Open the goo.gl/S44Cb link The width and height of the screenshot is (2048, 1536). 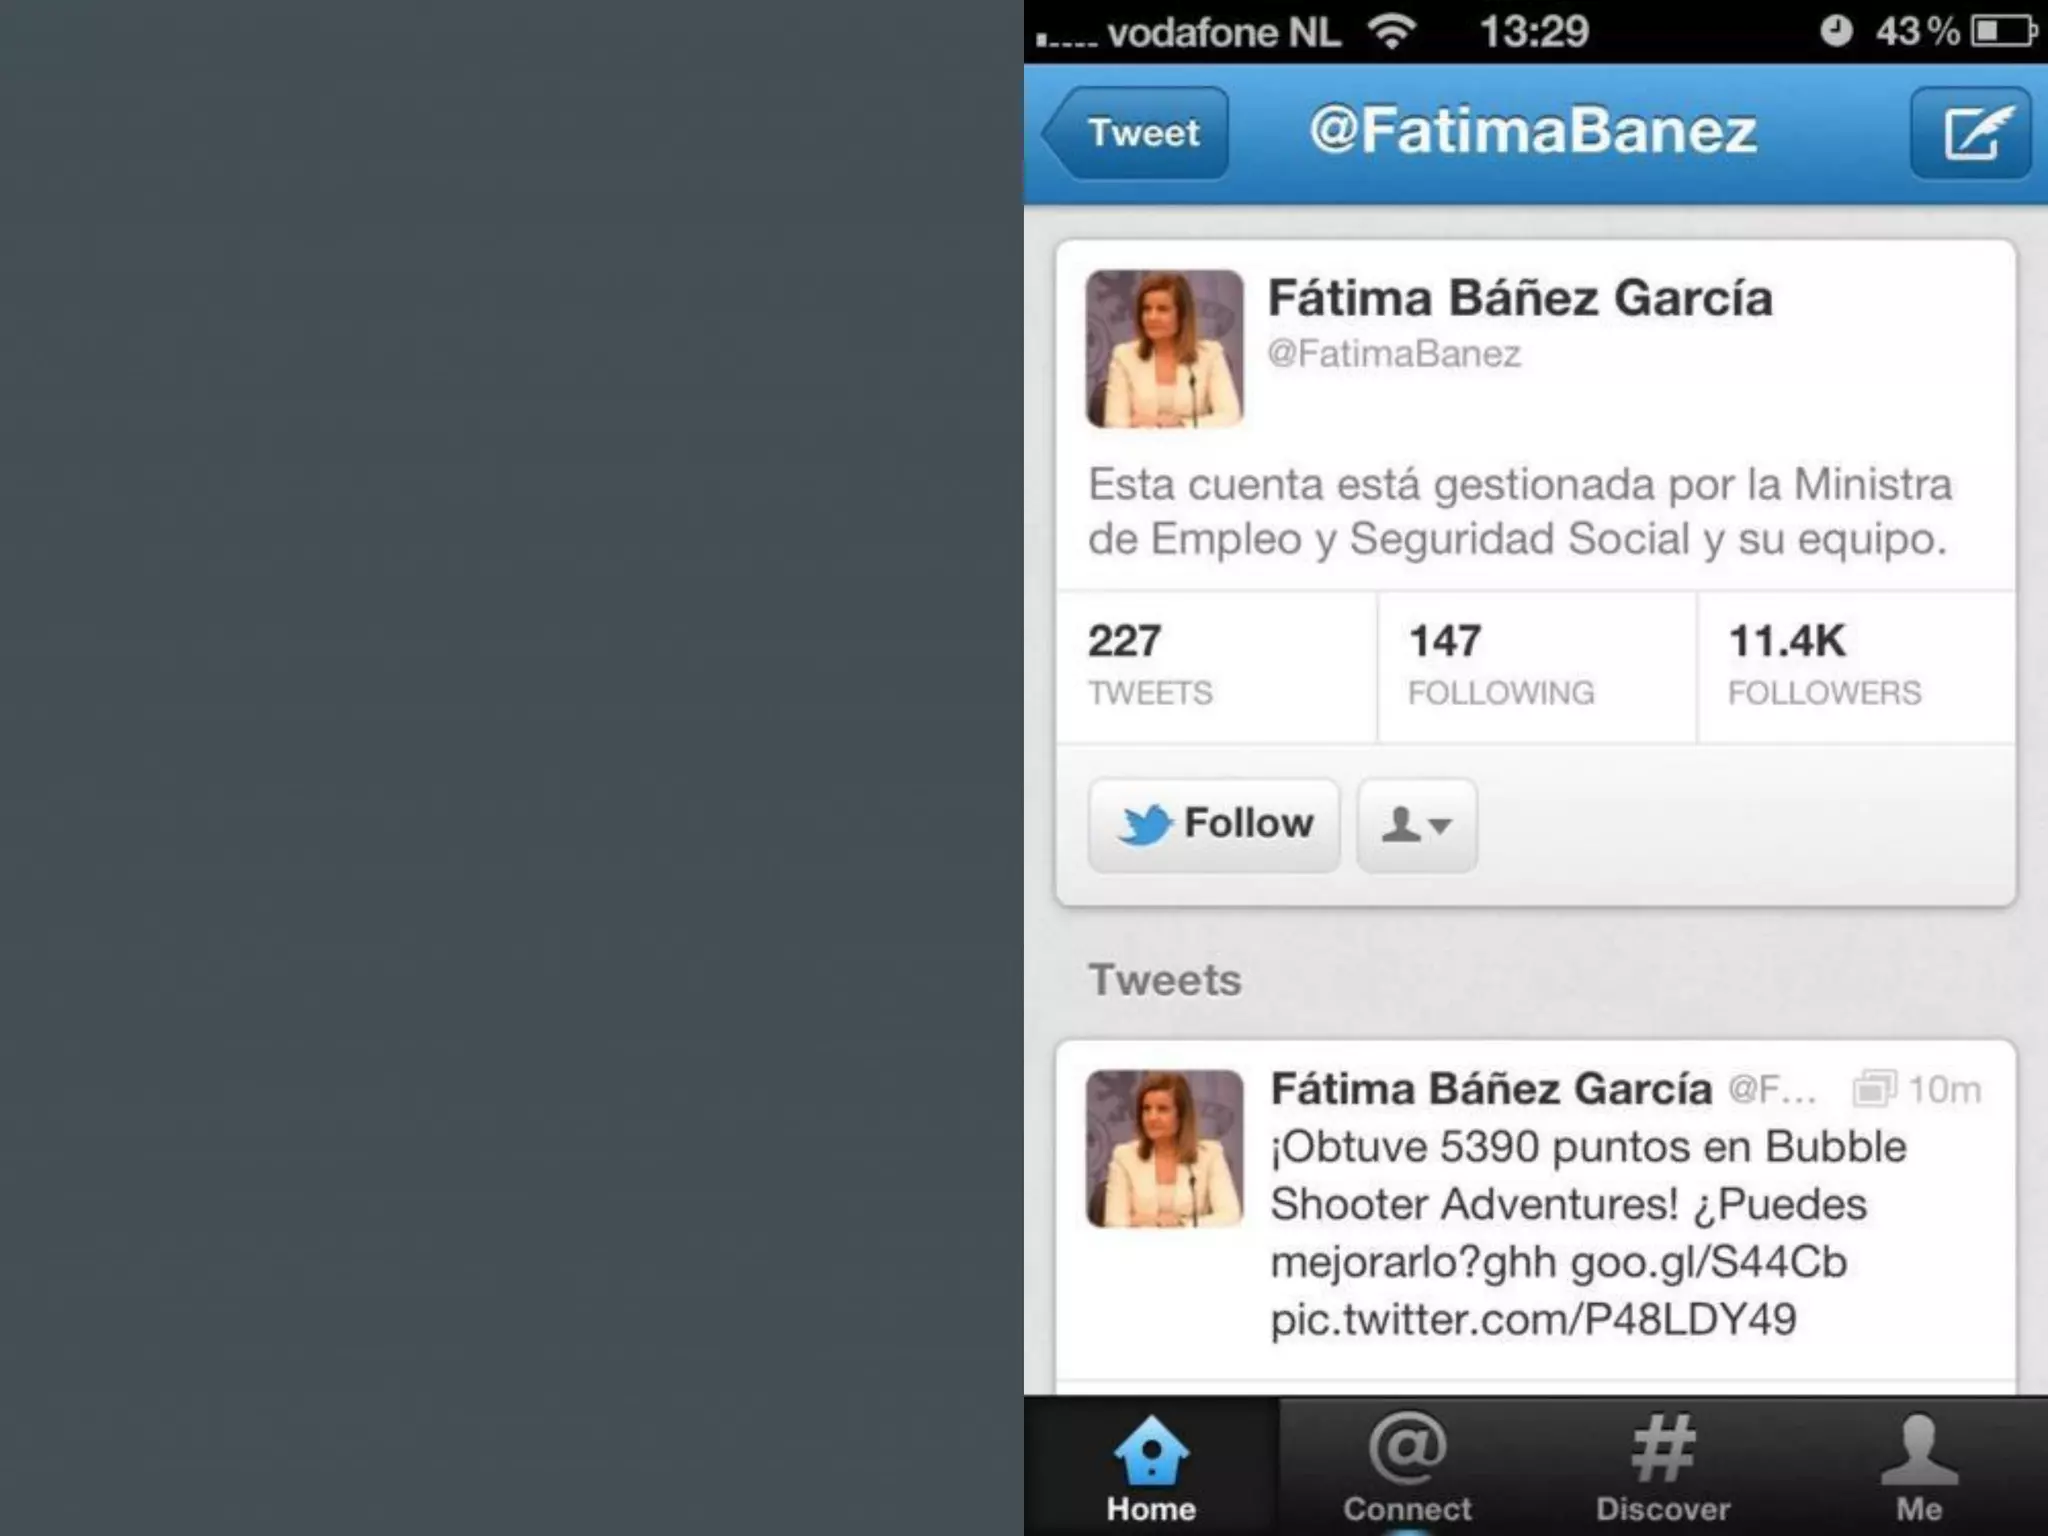[x=1708, y=1262]
